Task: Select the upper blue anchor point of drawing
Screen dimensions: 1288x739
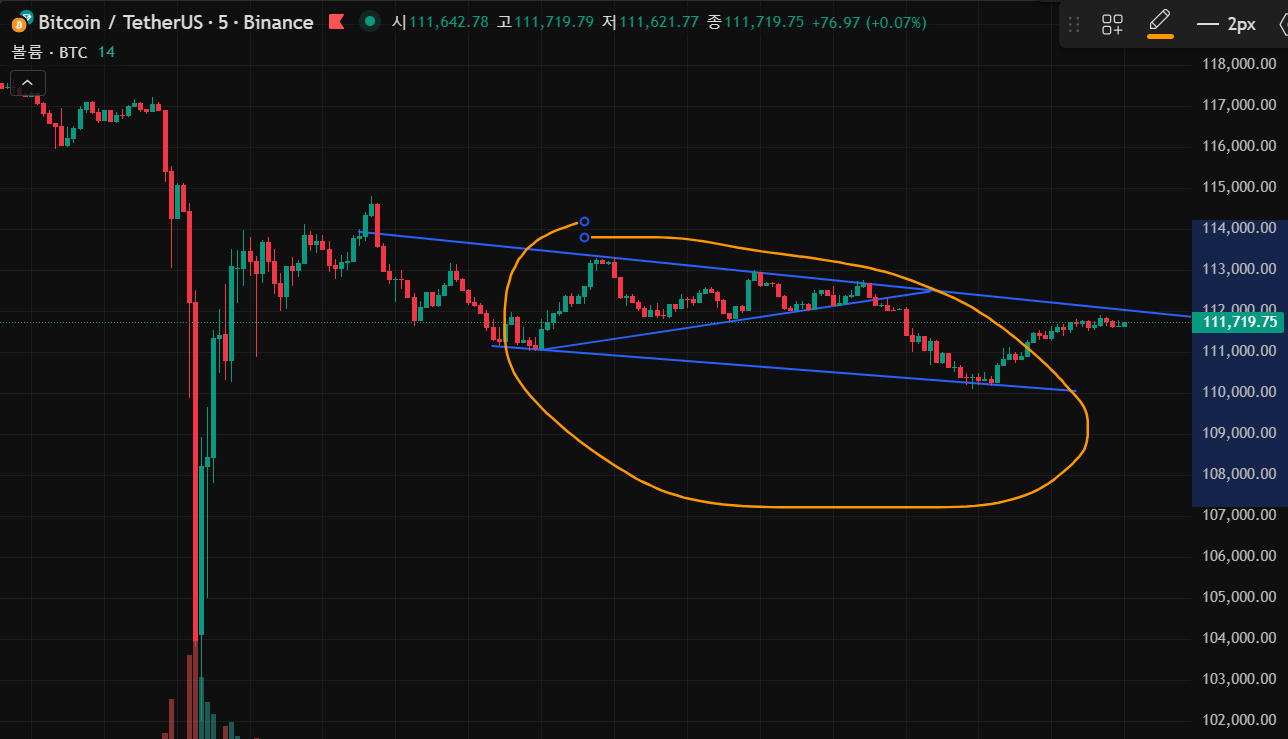Action: 585,222
